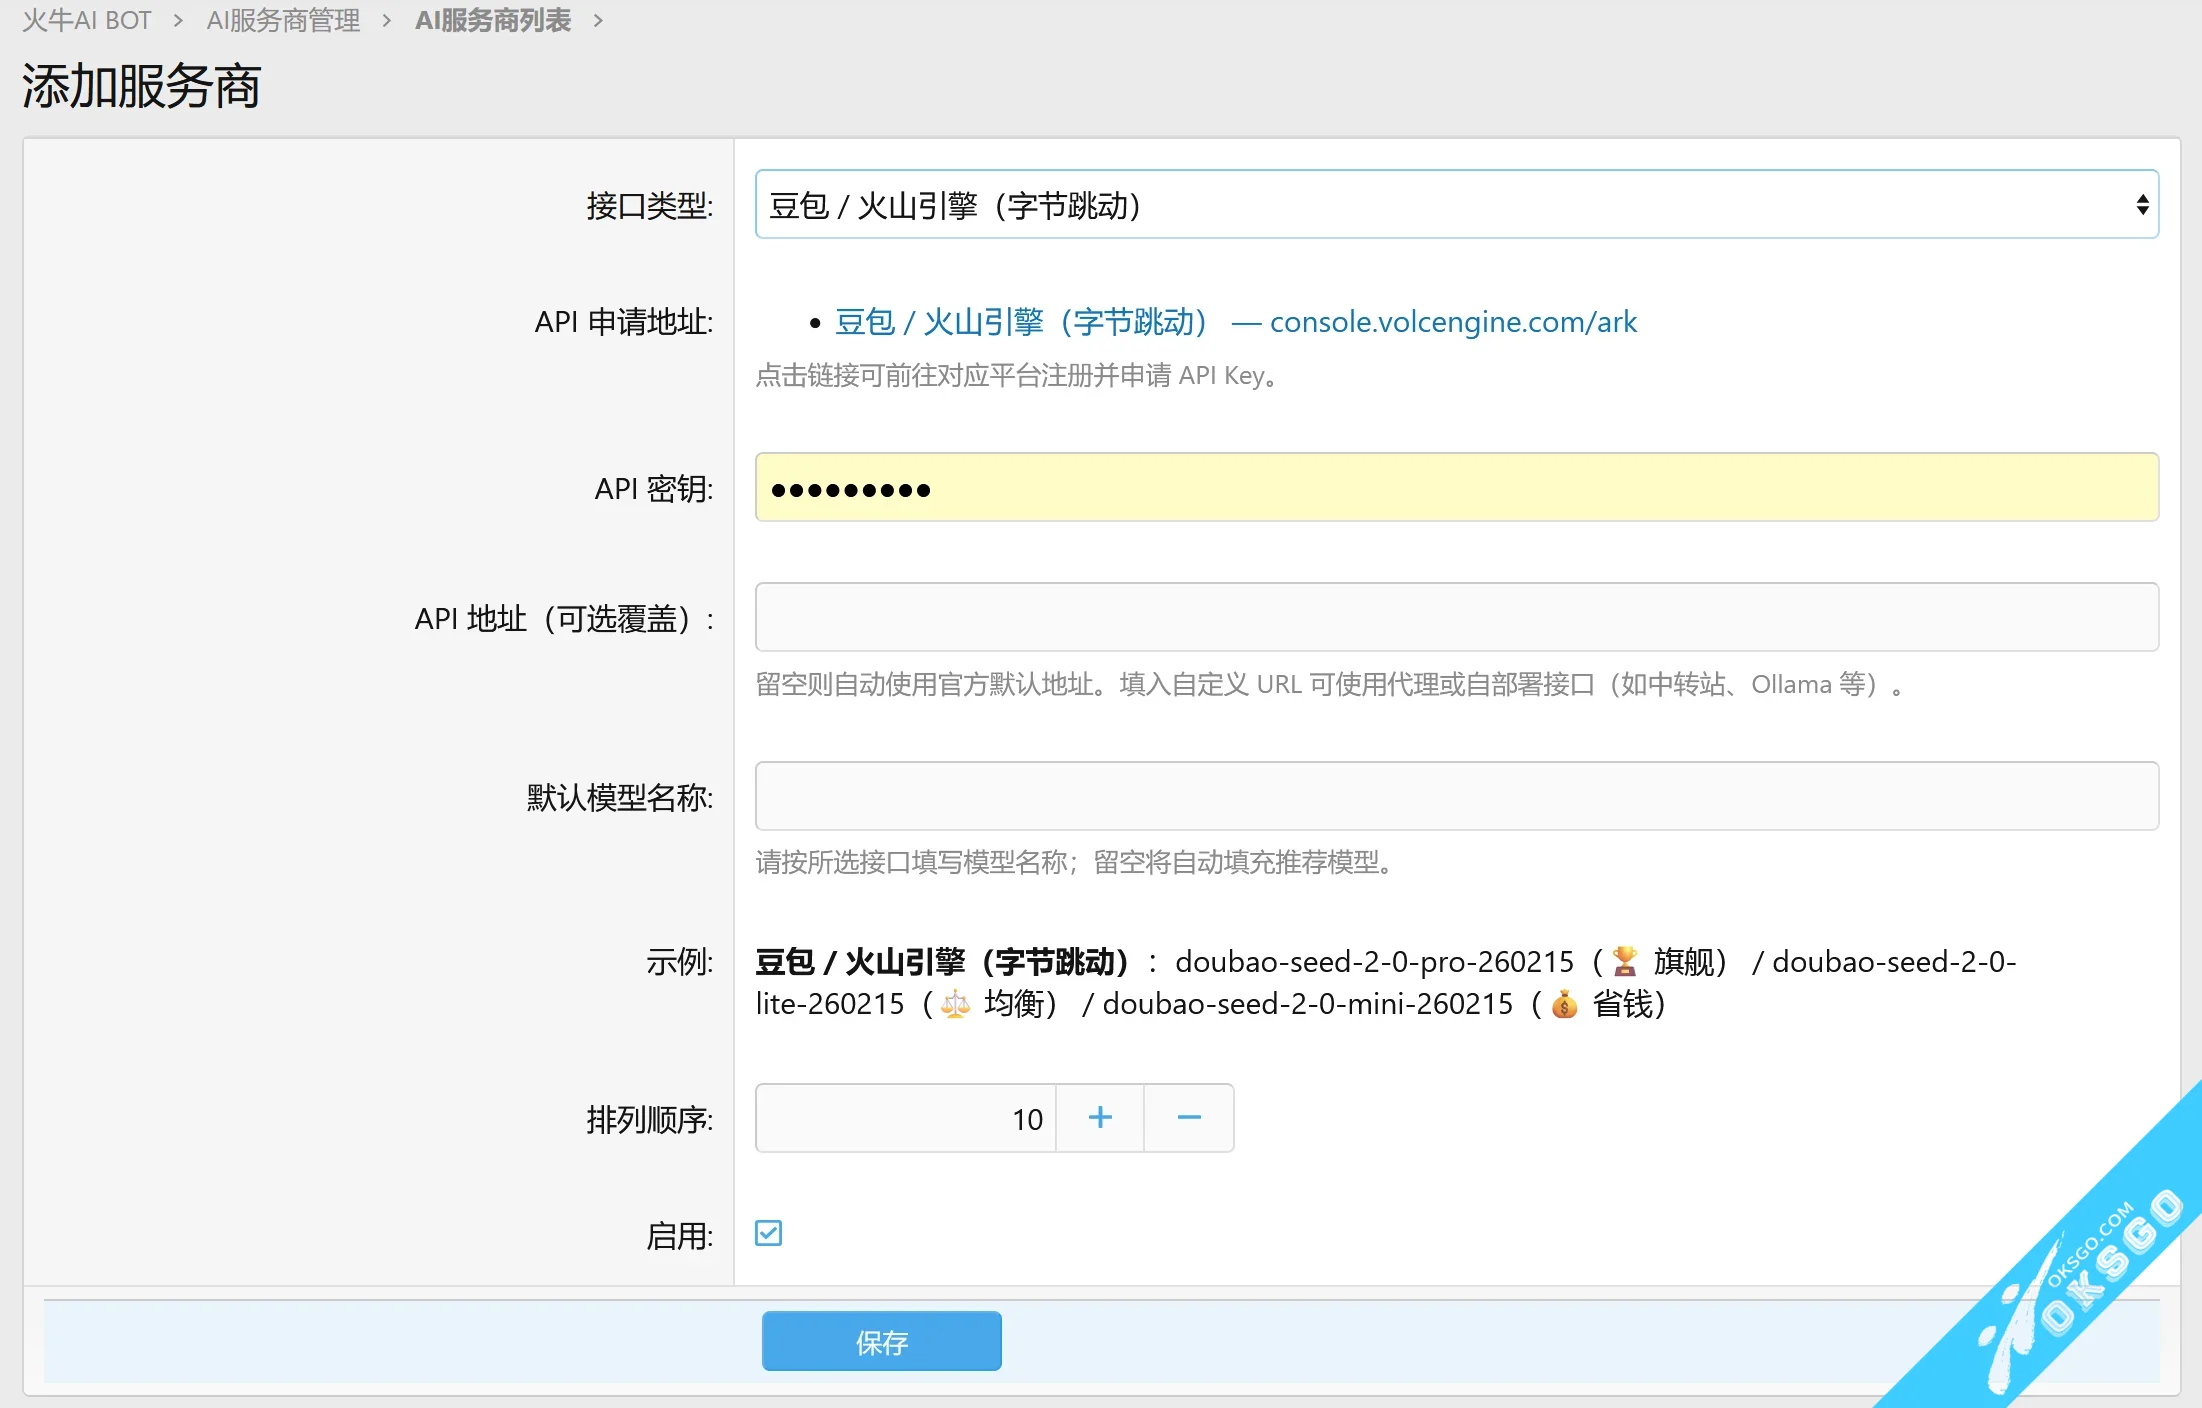Click the money bag emoji in example
The width and height of the screenshot is (2202, 1408).
[x=1564, y=1004]
